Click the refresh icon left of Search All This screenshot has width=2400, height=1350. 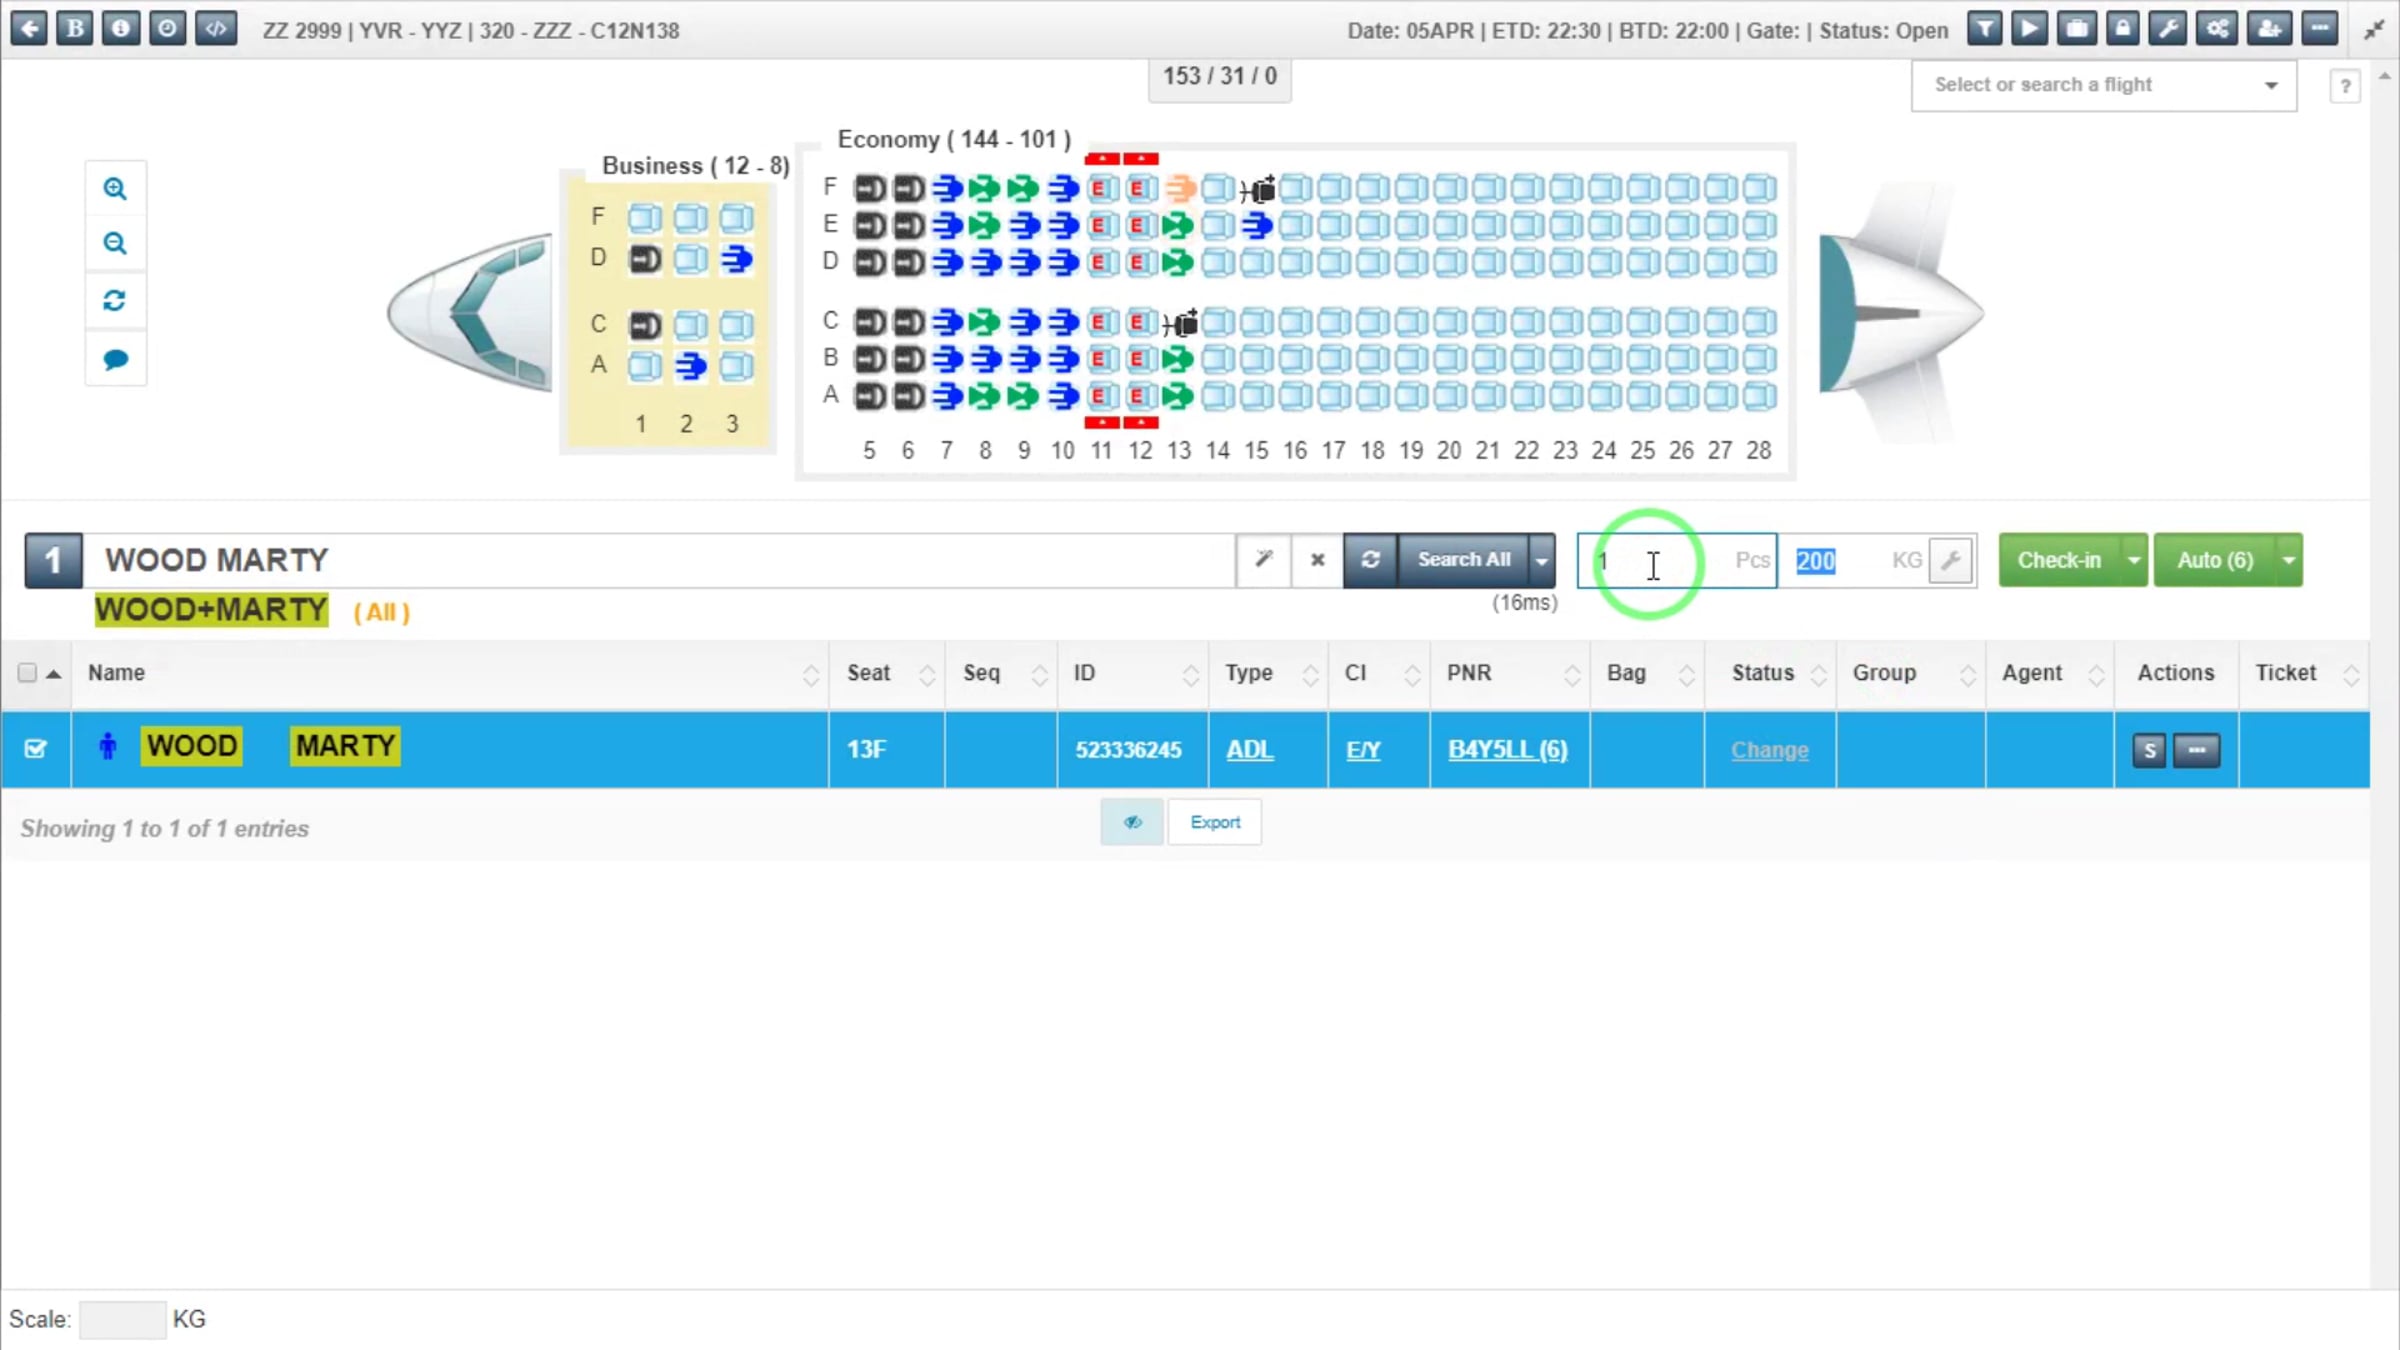point(1371,560)
